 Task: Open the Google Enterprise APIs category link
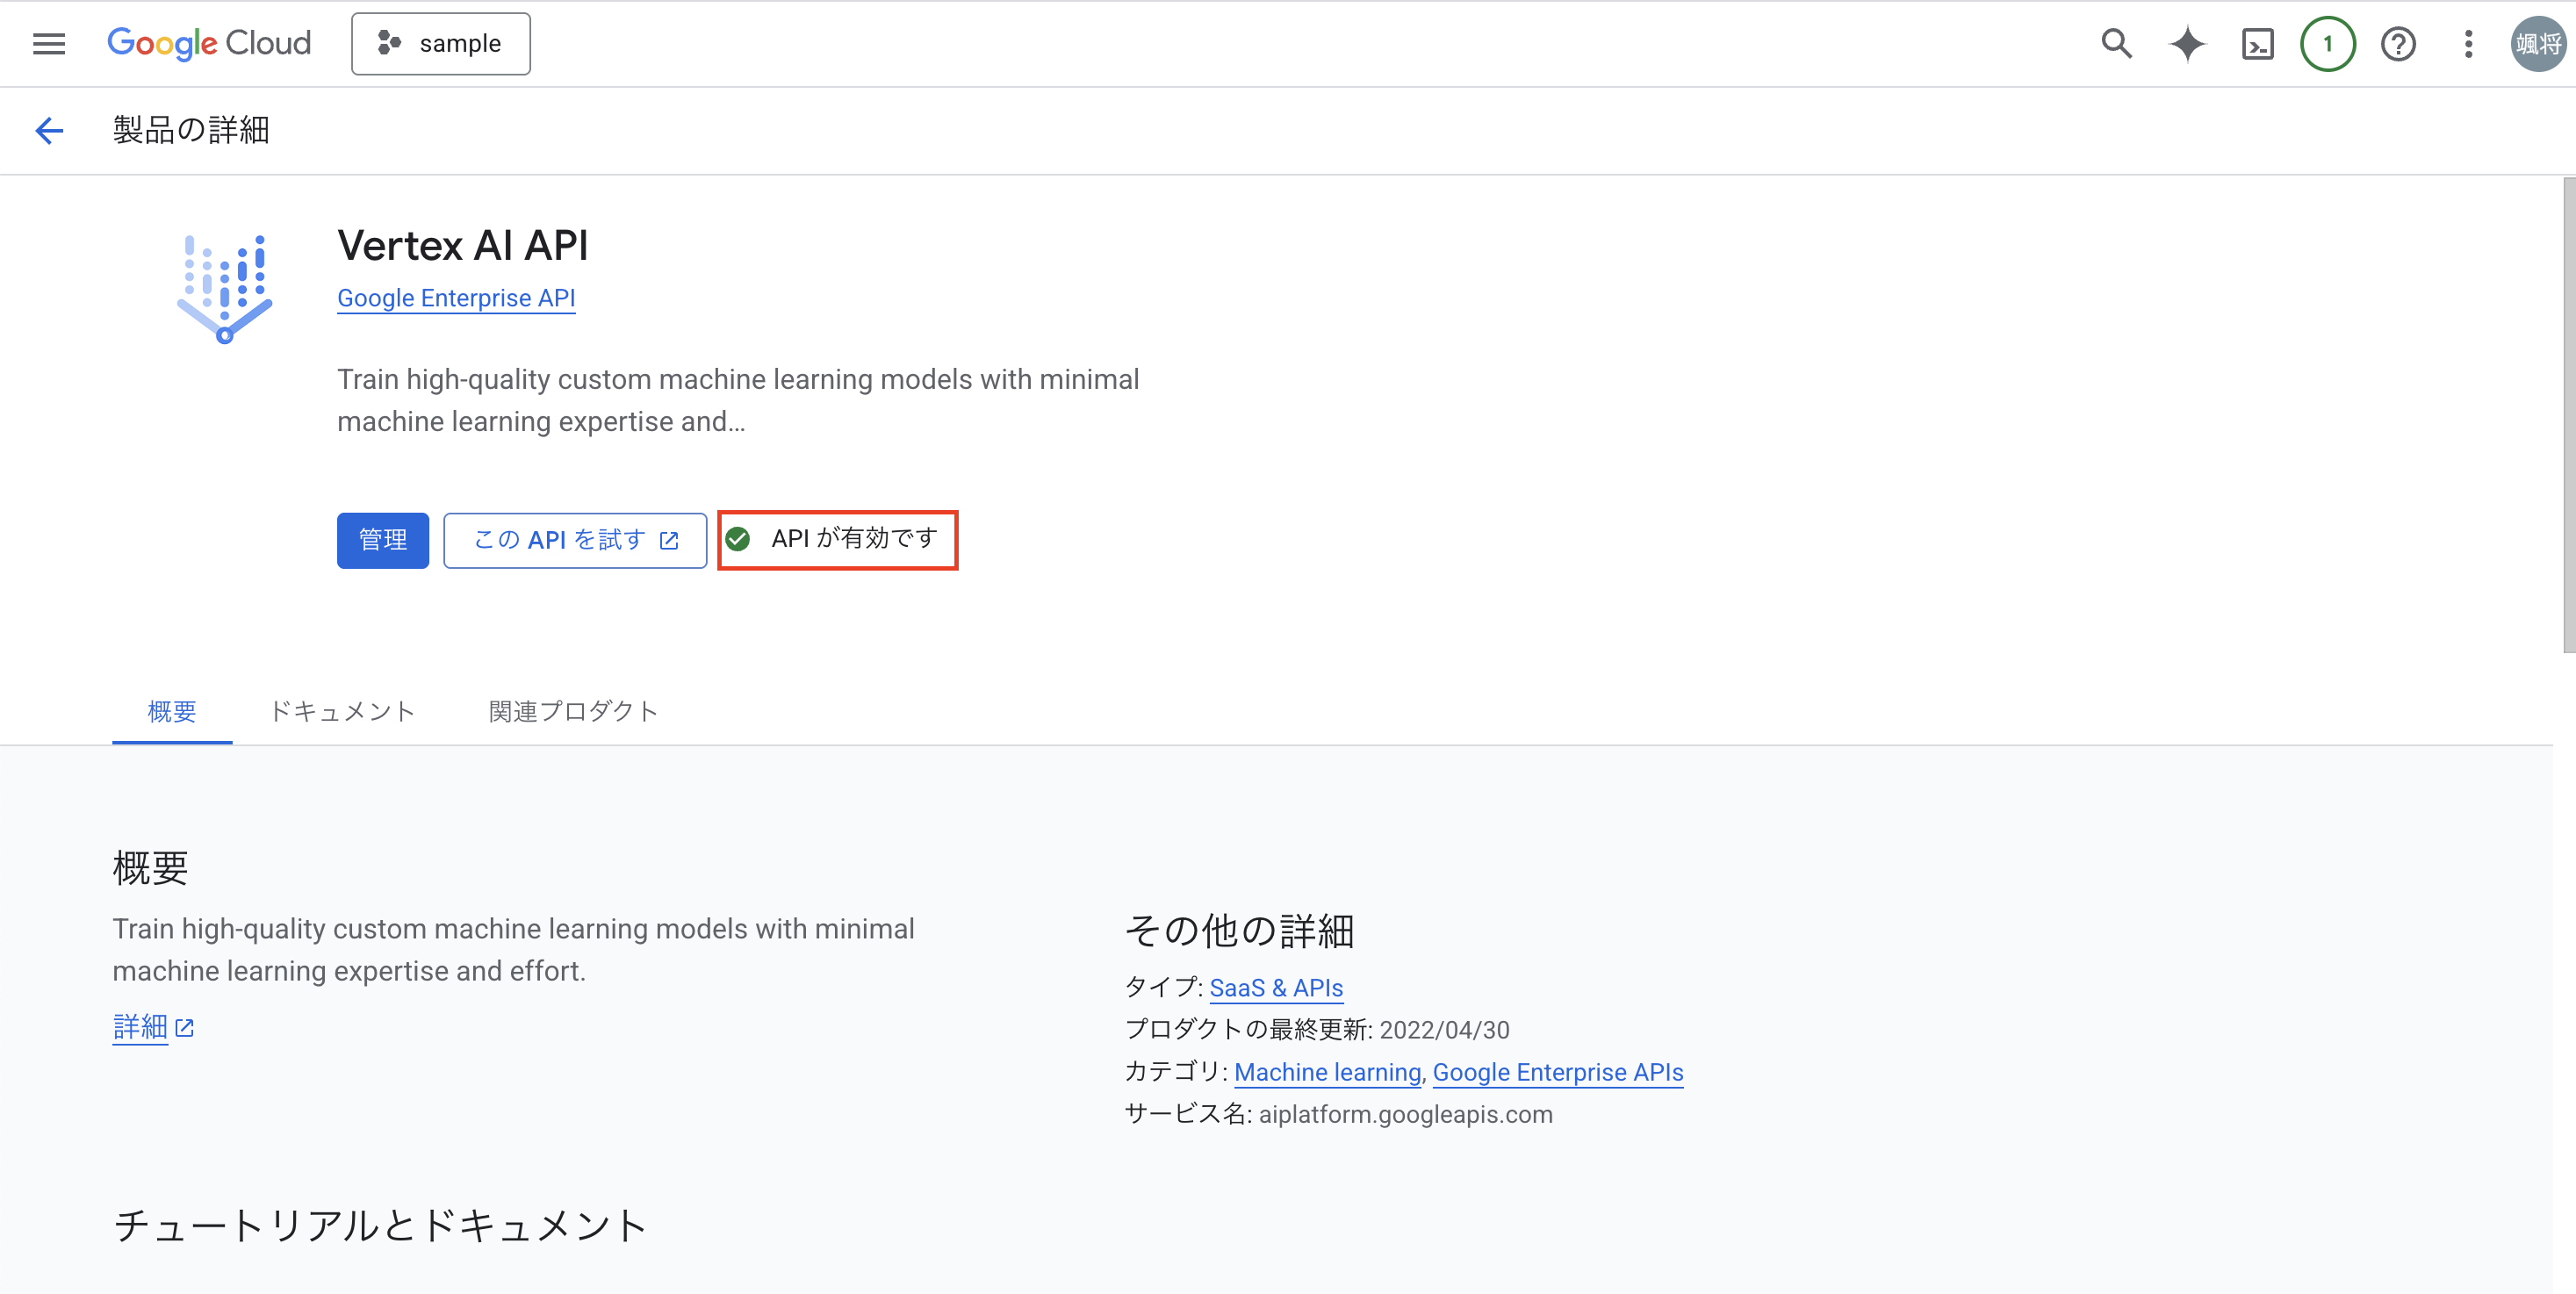[1558, 1072]
